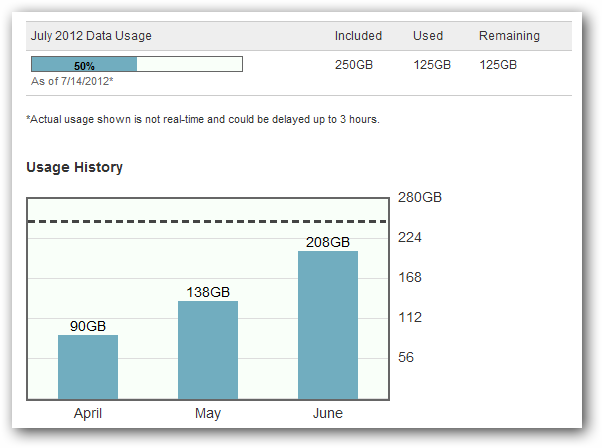Image resolution: width=602 pixels, height=448 pixels.
Task: Select the Used column header
Action: pos(428,36)
